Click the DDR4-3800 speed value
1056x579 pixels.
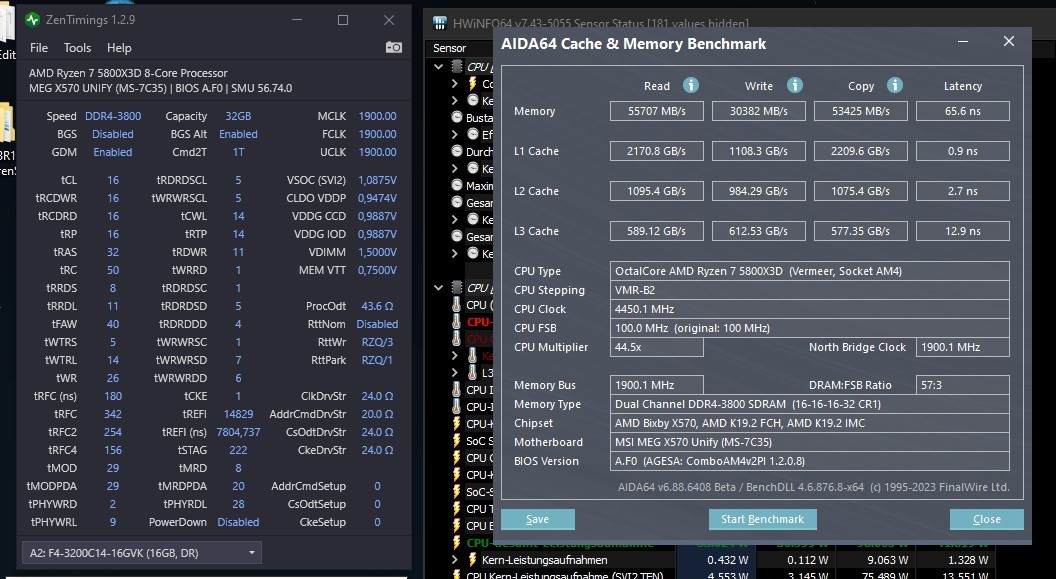coord(113,116)
